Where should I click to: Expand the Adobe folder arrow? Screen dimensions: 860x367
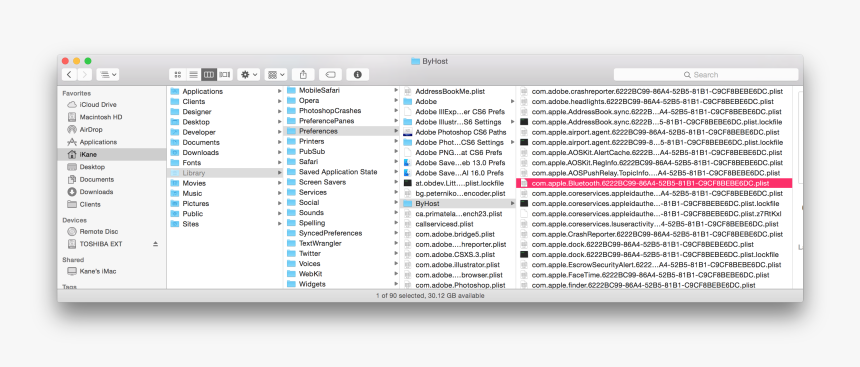click(x=513, y=101)
